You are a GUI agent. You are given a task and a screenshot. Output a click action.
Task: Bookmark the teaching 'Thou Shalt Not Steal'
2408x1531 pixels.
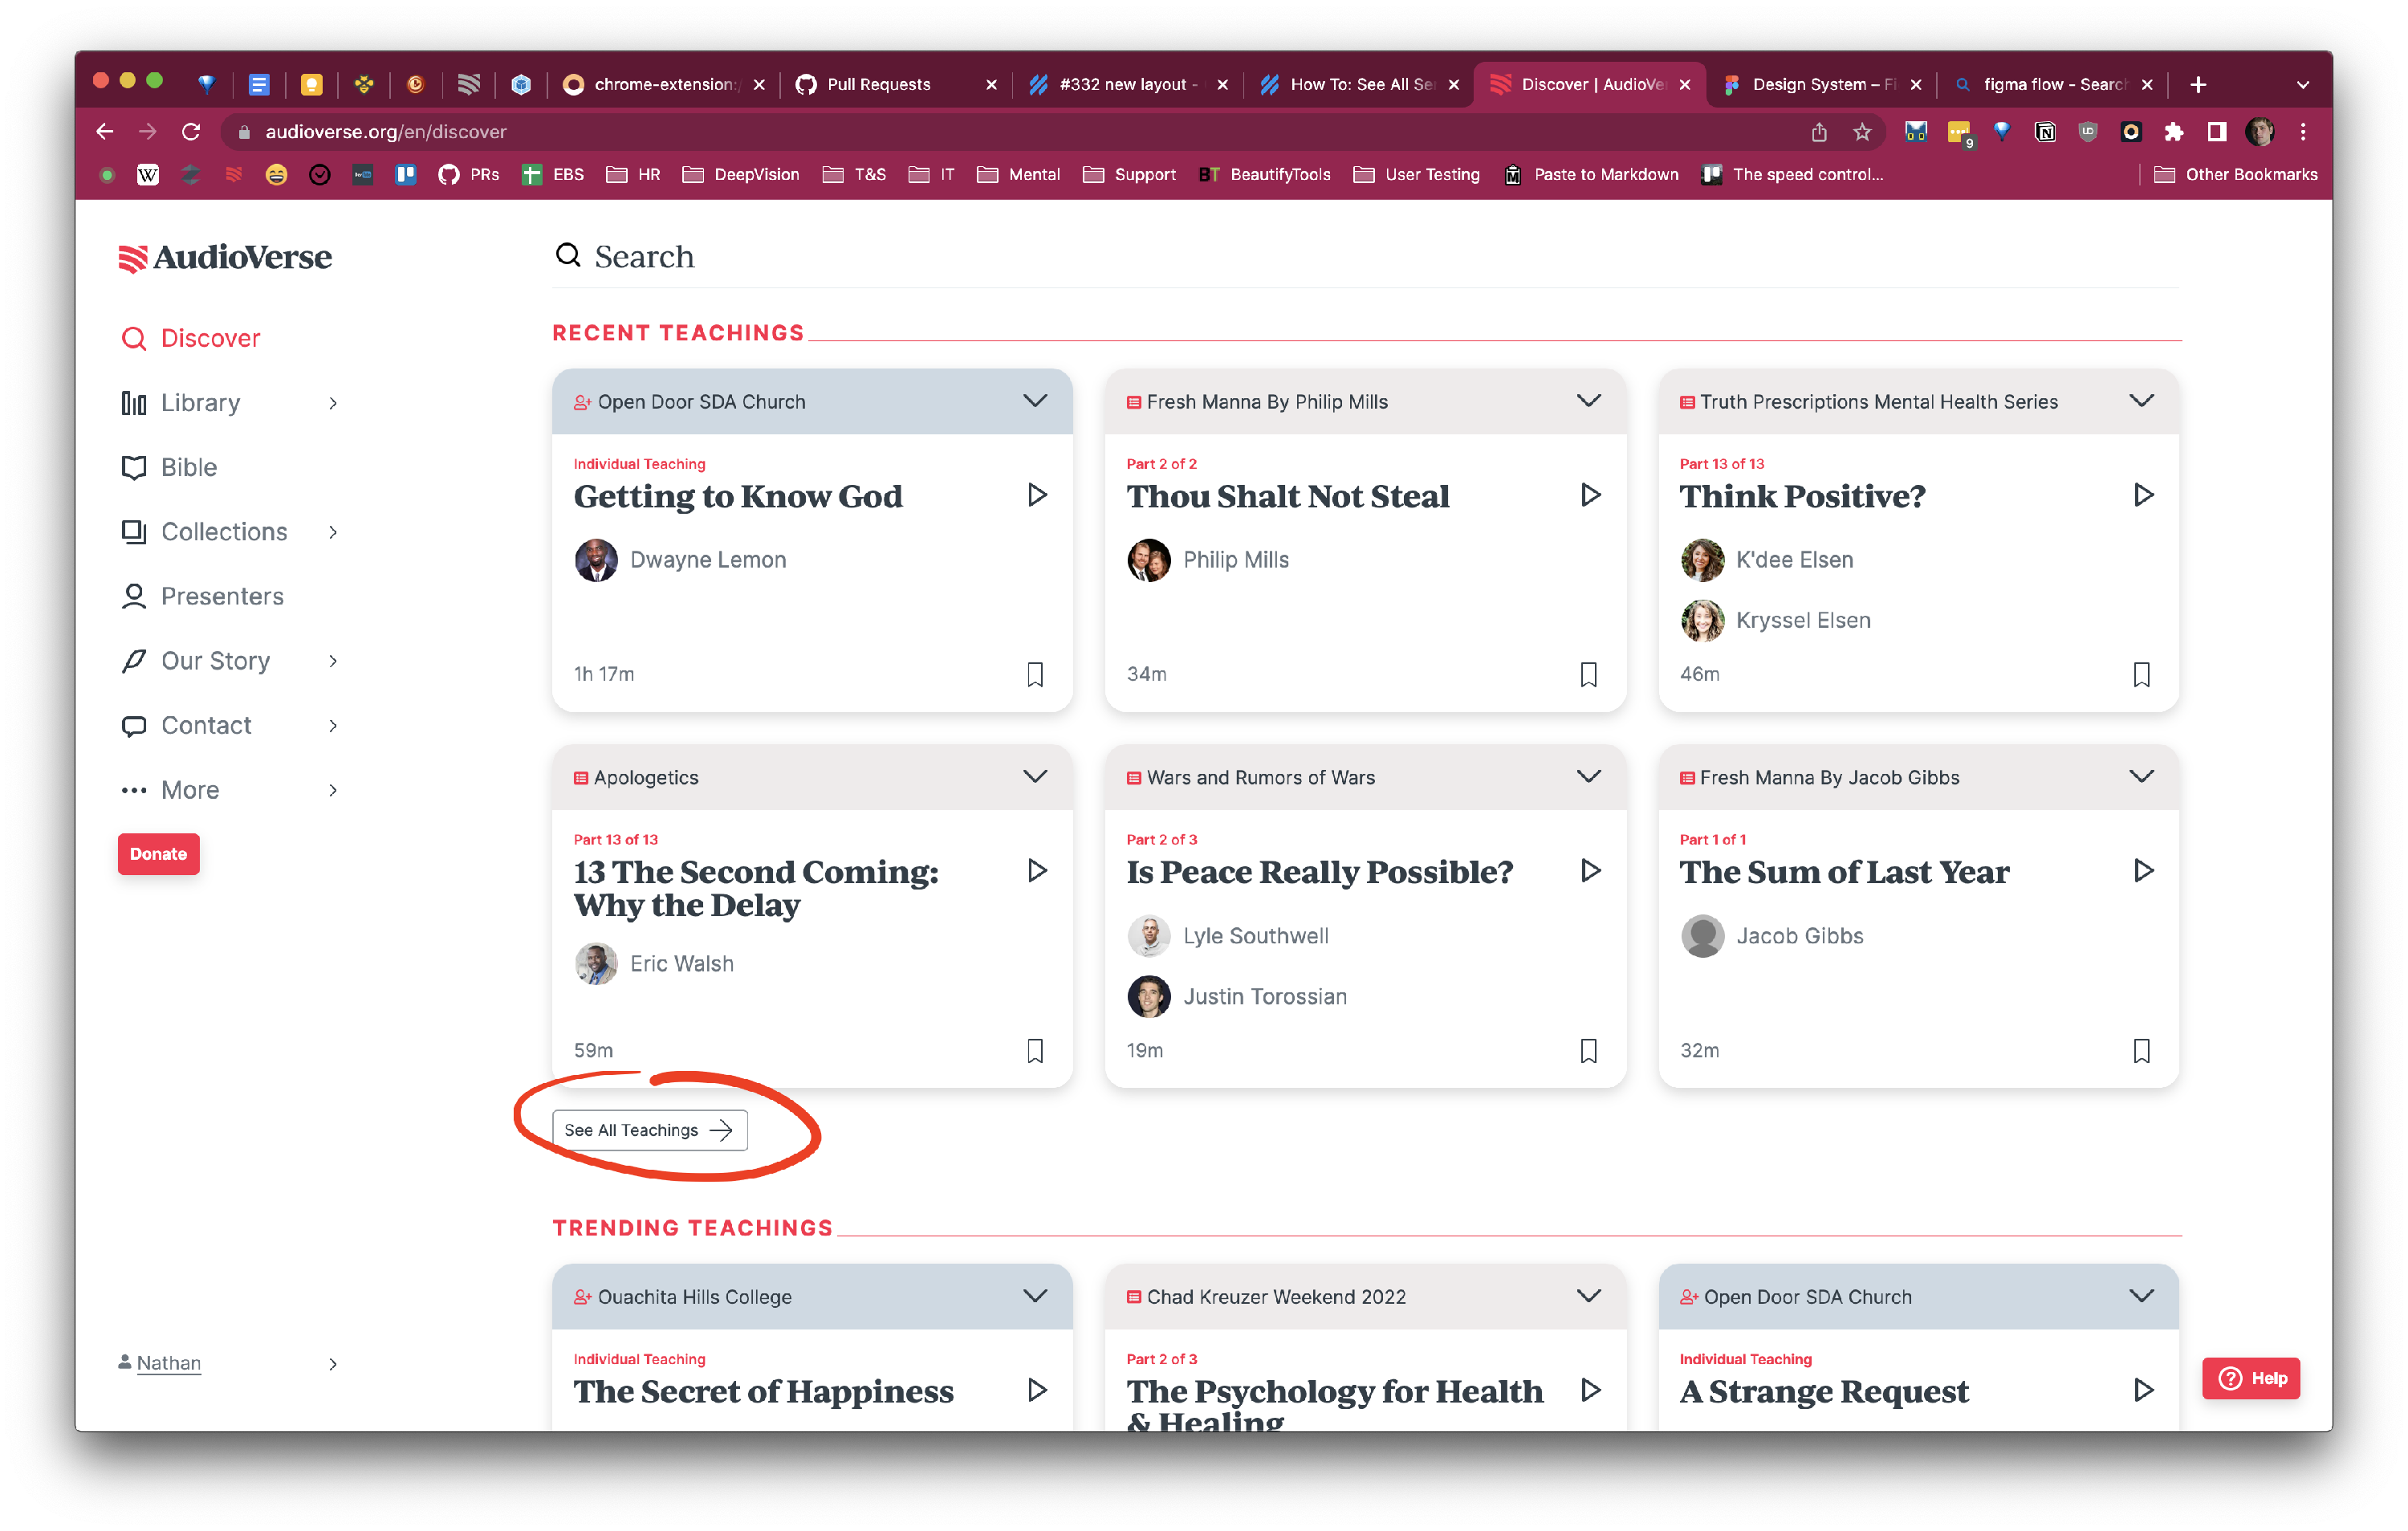coord(1589,673)
